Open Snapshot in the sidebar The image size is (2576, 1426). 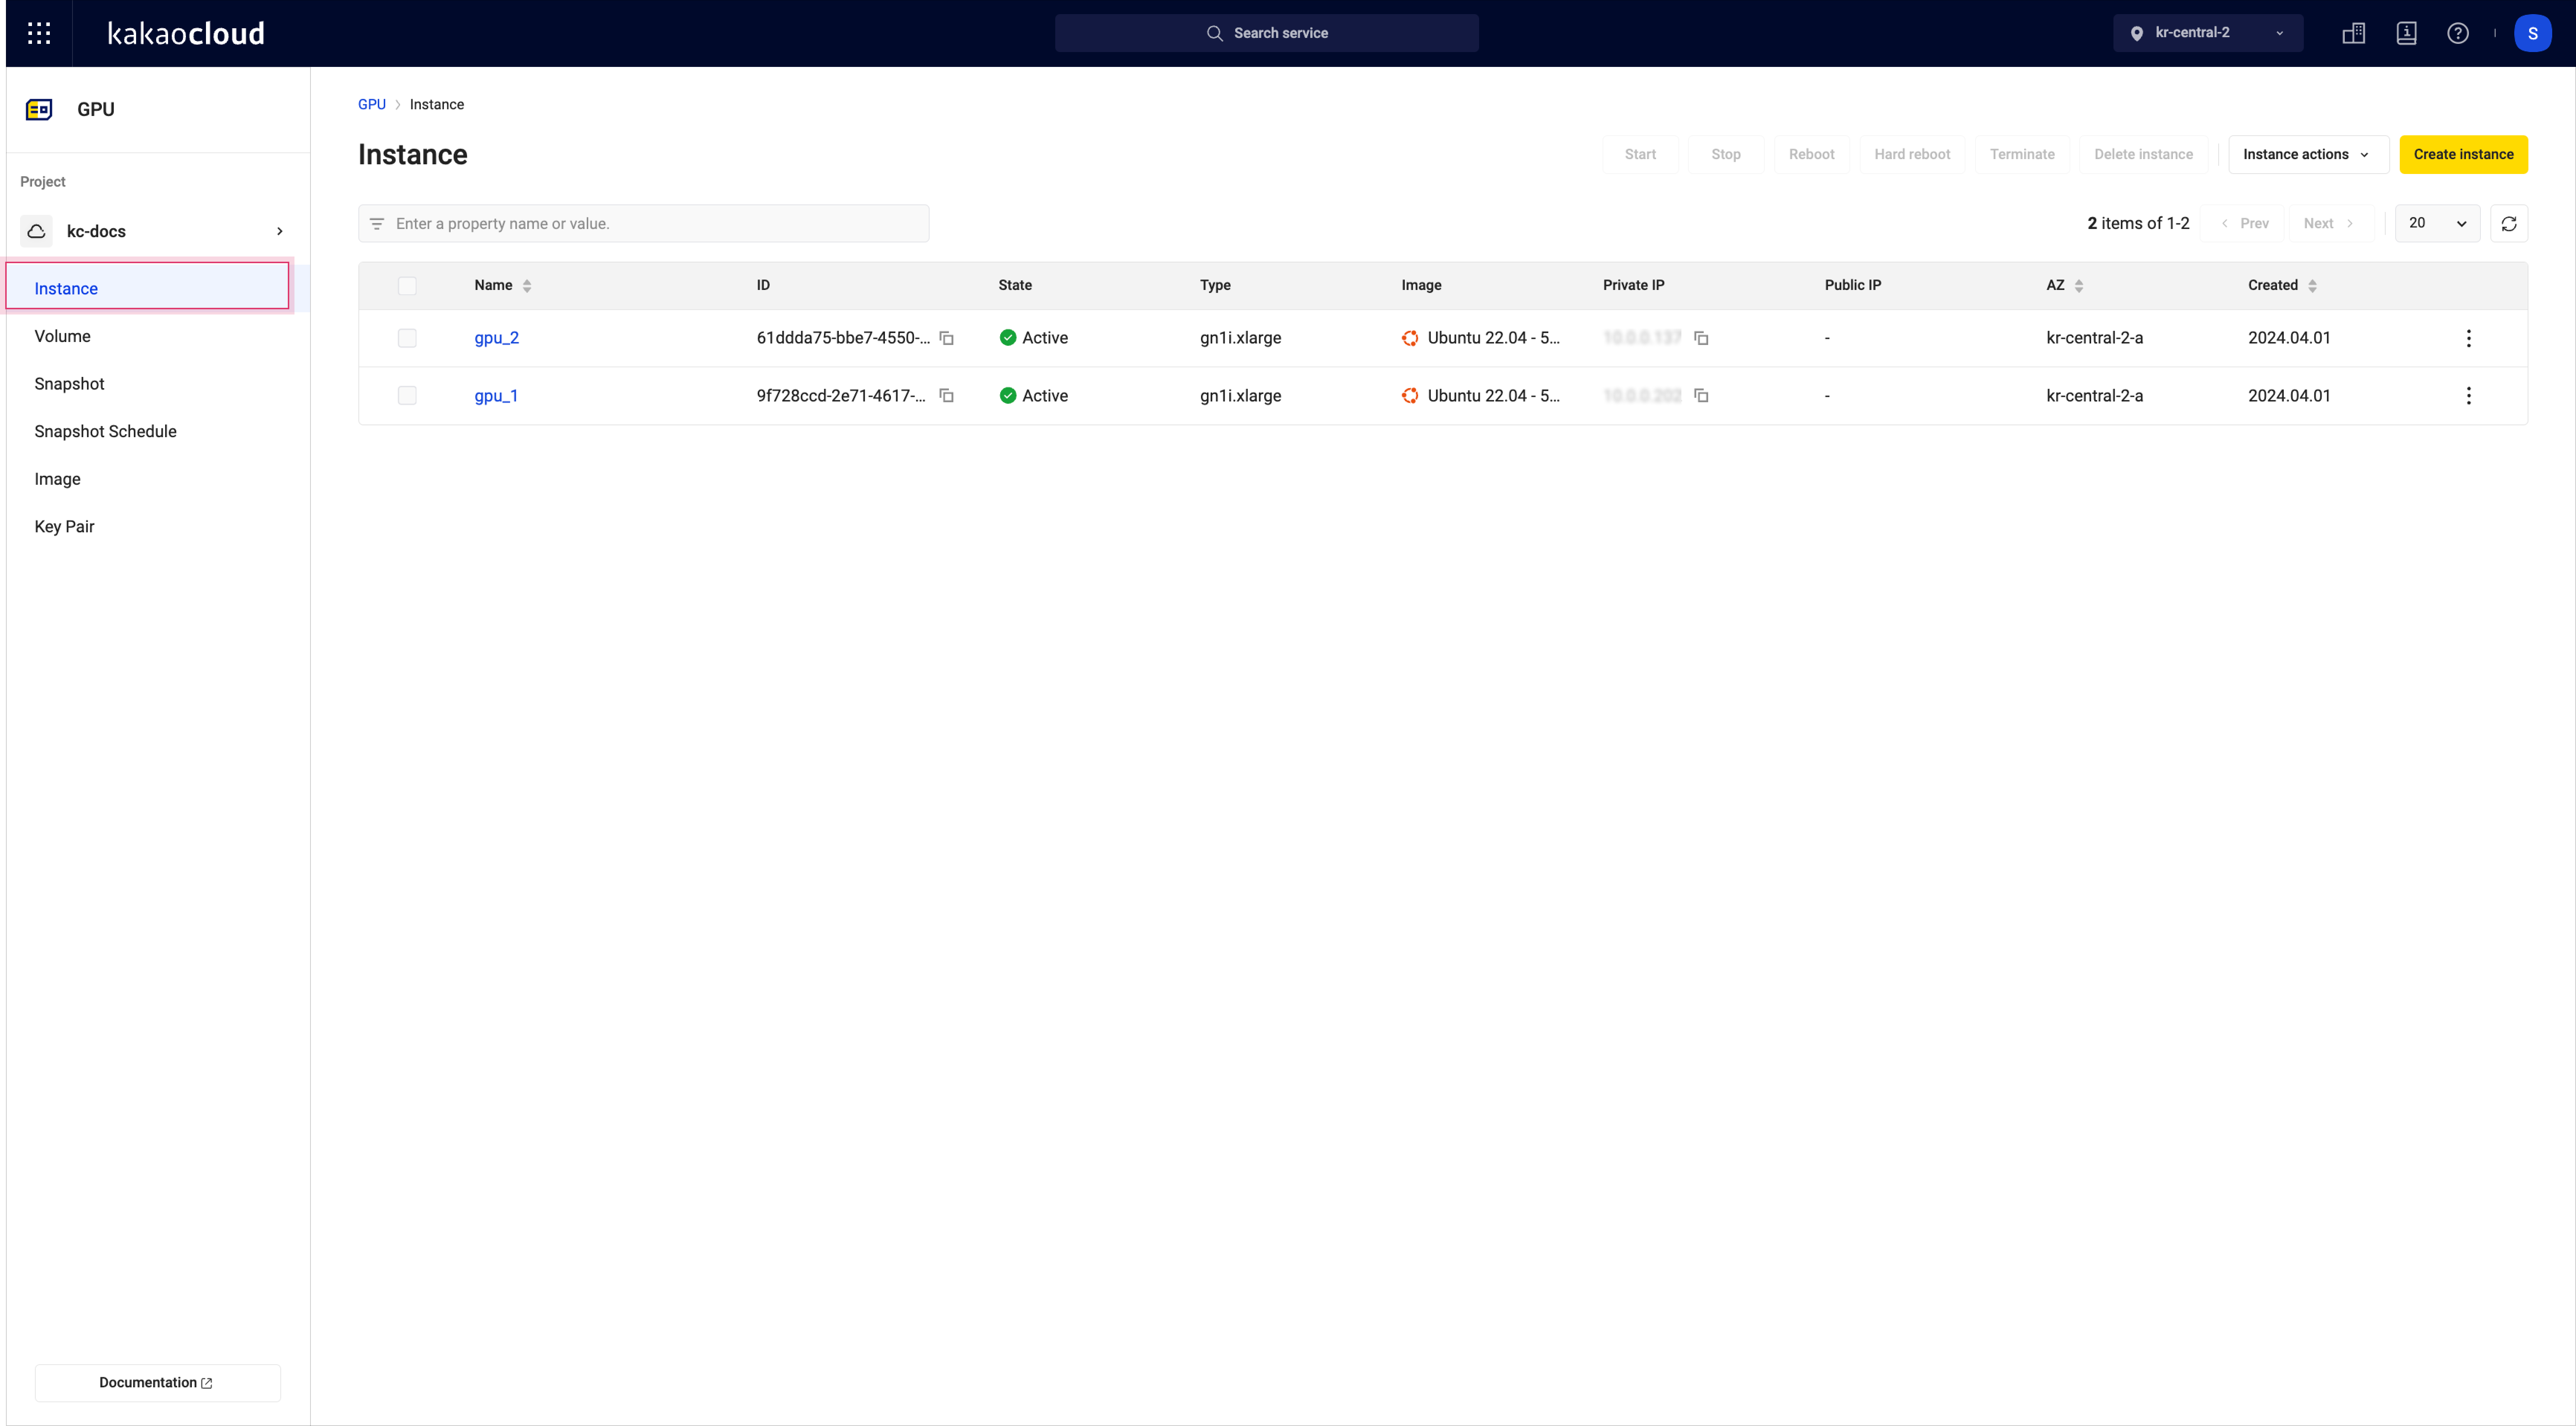coord(69,384)
